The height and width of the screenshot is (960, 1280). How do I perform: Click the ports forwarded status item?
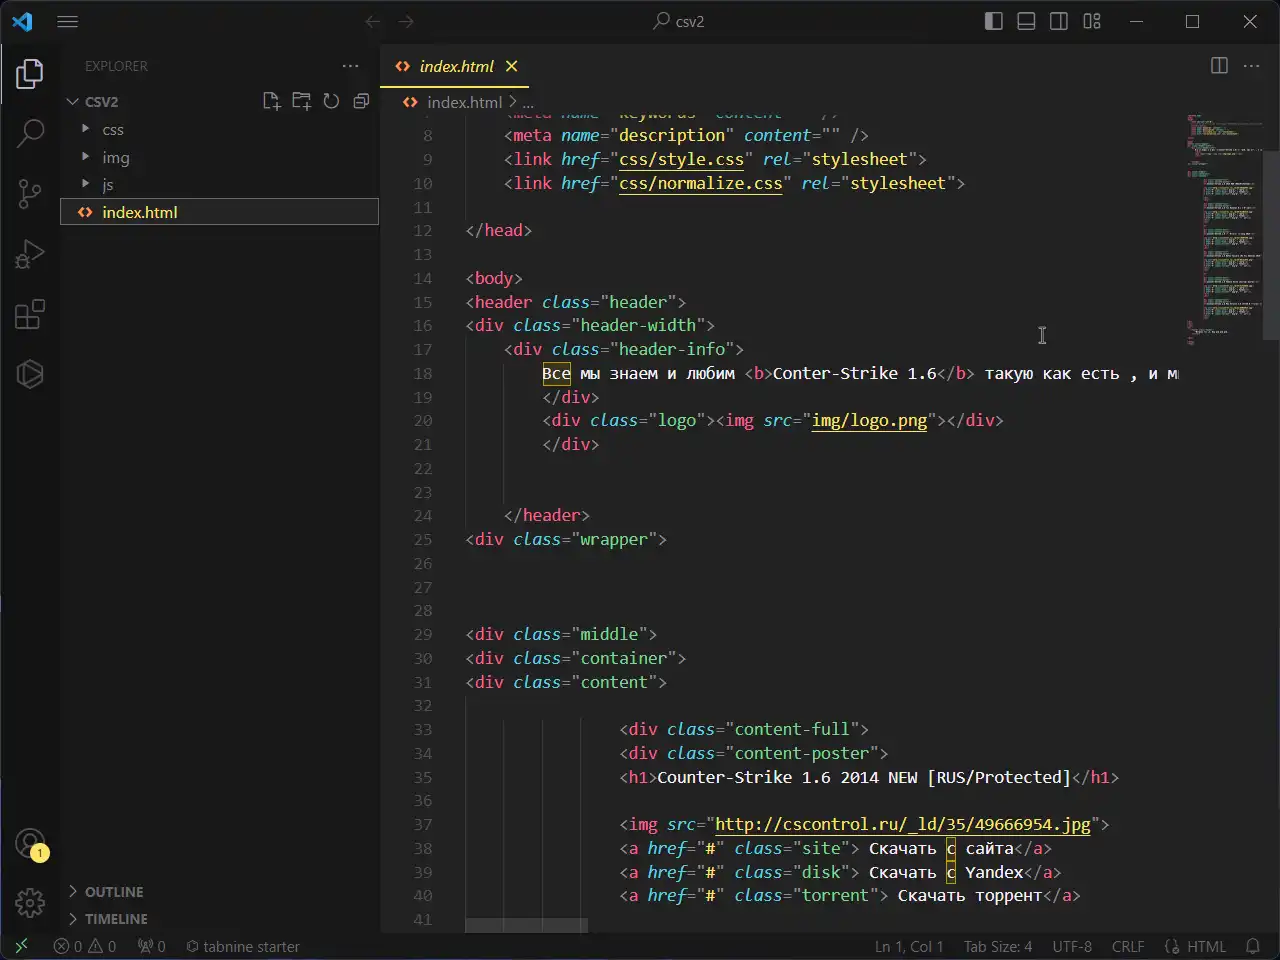pyautogui.click(x=152, y=946)
